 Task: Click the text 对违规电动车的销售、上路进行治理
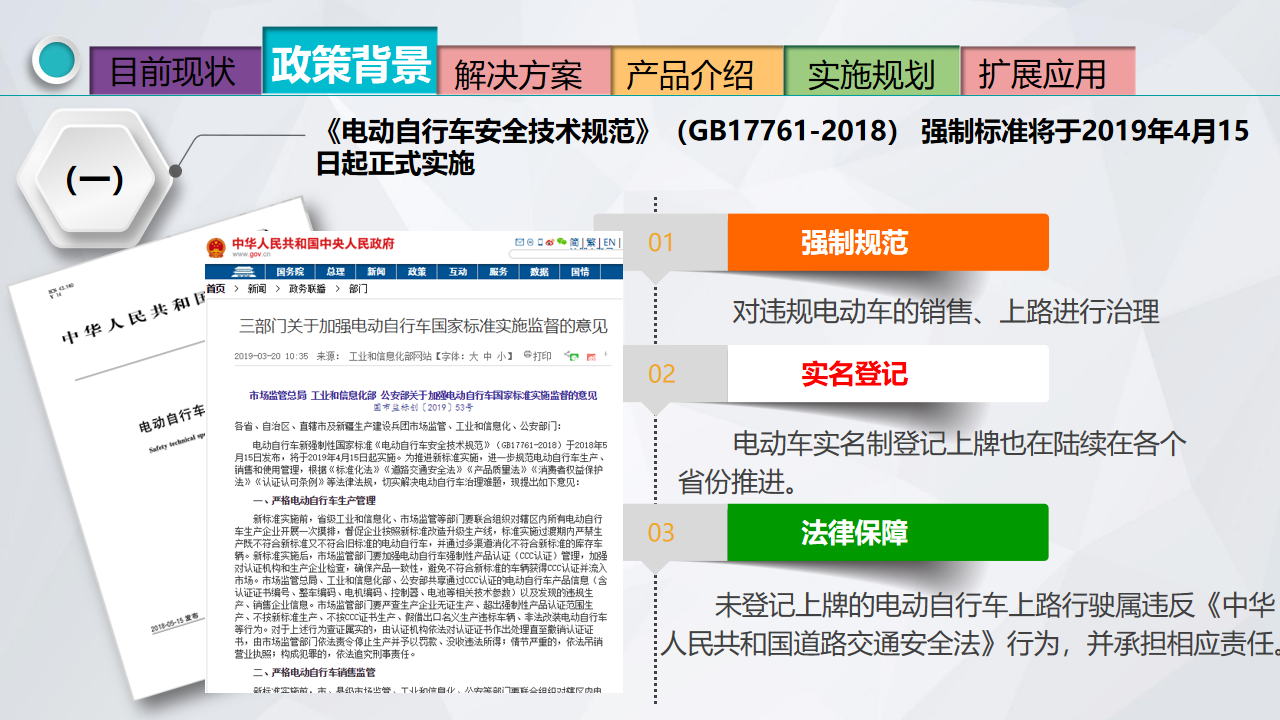pos(946,311)
